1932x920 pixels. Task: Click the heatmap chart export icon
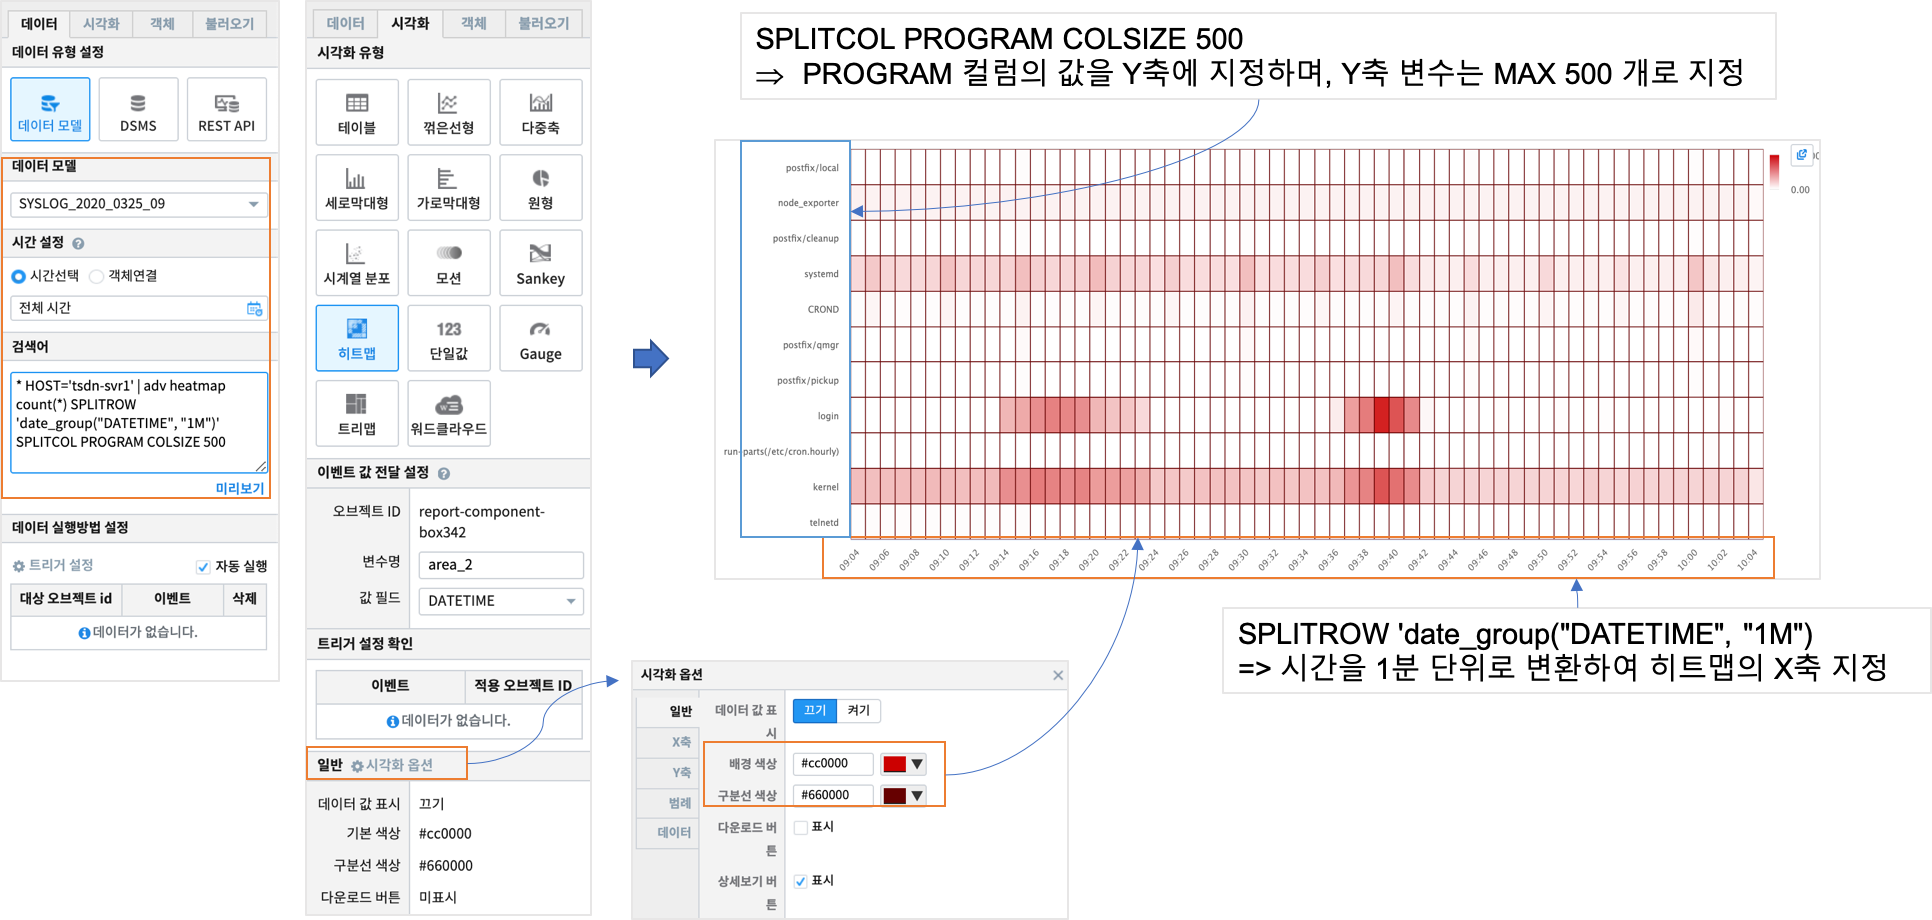pos(1801,155)
